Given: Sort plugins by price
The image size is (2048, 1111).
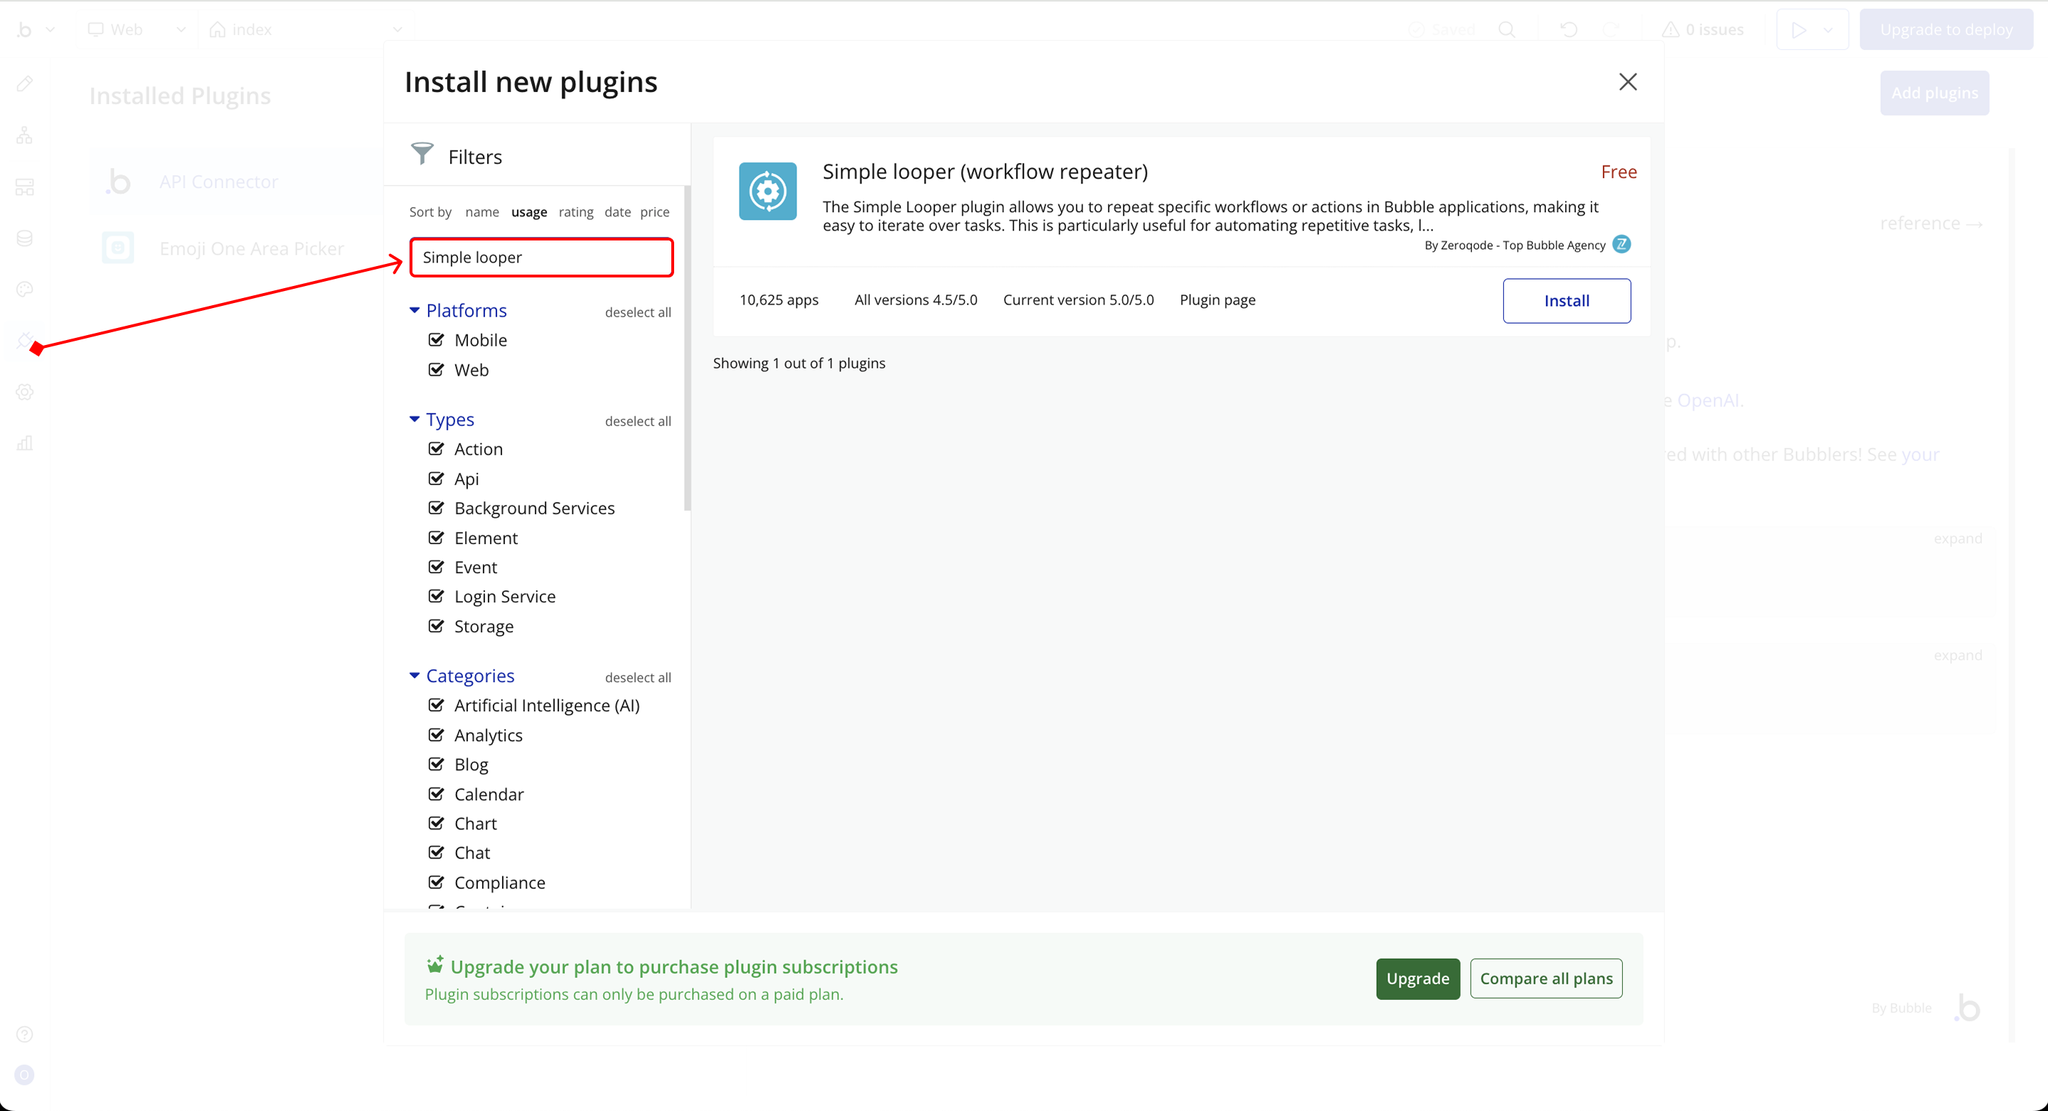Looking at the screenshot, I should click(654, 212).
